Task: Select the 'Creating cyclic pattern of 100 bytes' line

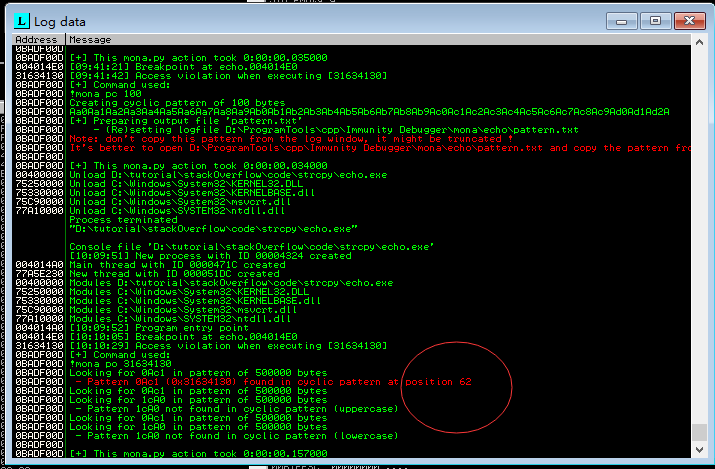Action: click(x=177, y=103)
